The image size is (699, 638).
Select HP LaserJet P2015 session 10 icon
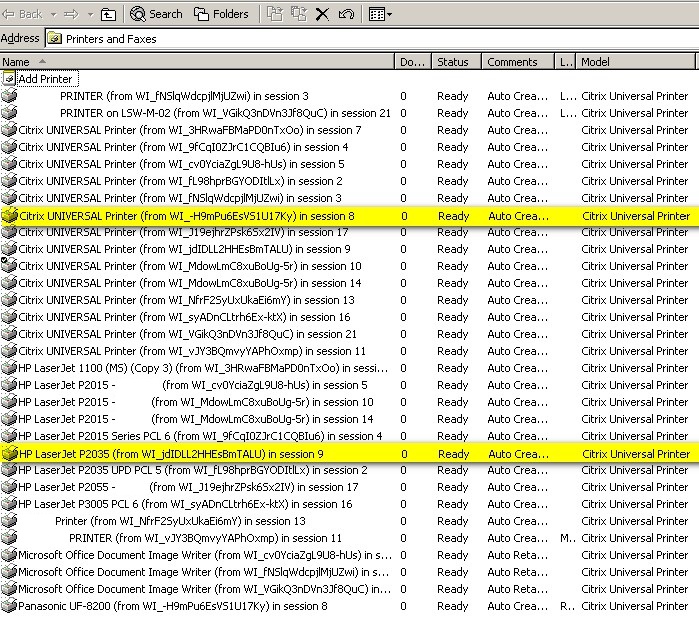[9, 401]
